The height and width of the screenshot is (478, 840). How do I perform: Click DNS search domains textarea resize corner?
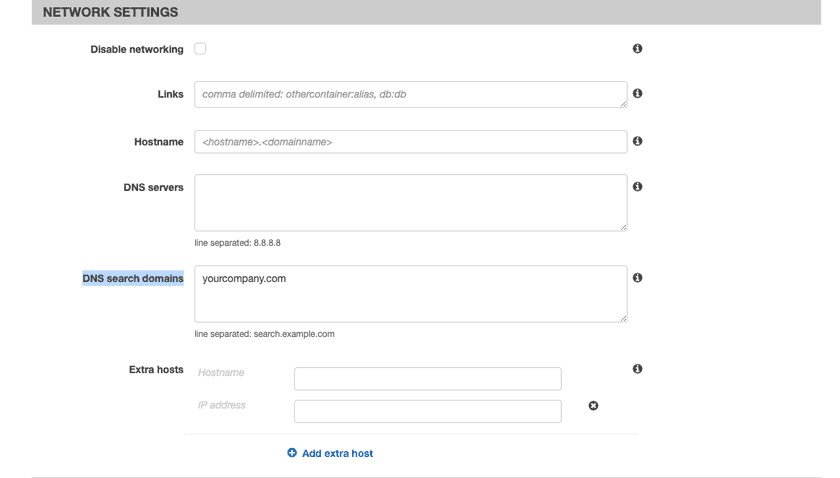tap(623, 318)
